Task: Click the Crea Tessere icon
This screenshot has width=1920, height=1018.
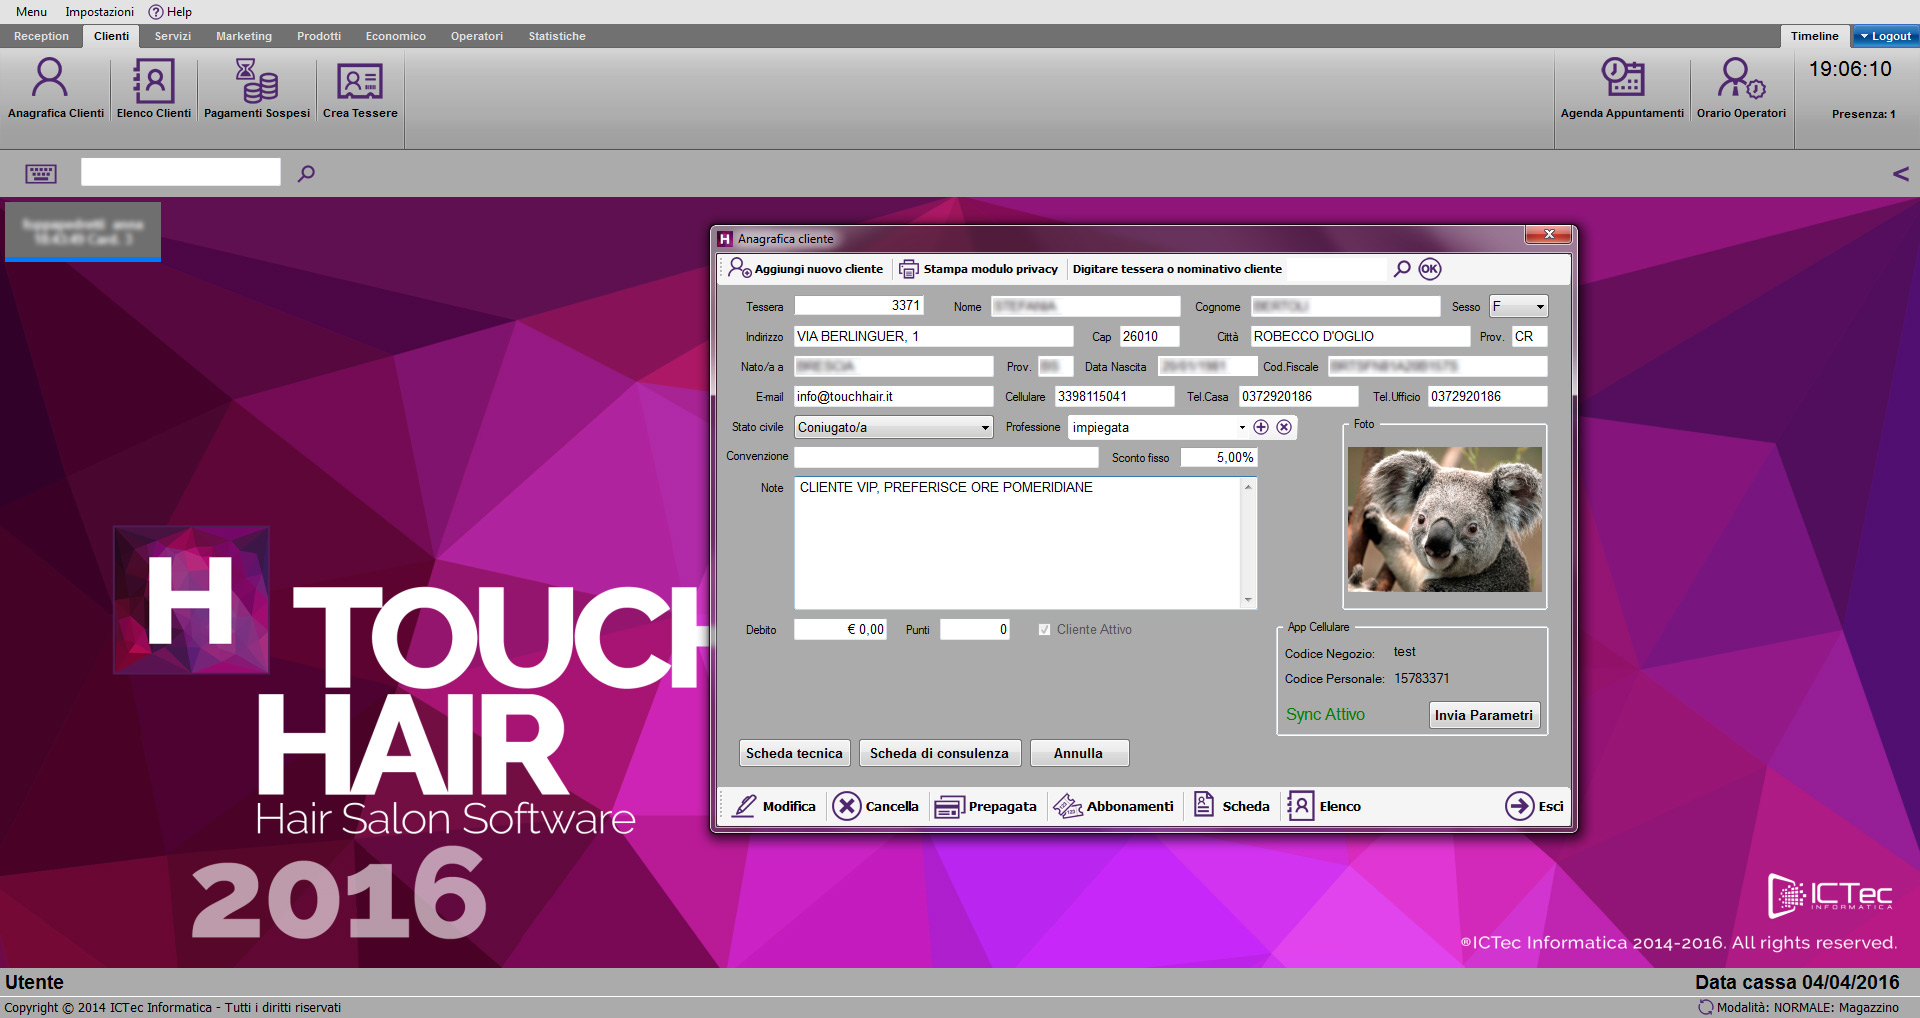Action: (360, 88)
